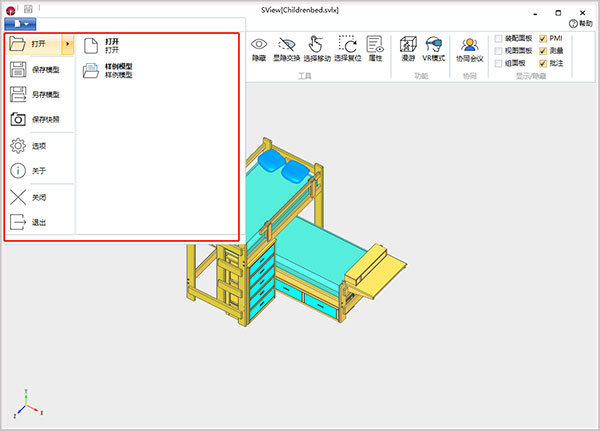The width and height of the screenshot is (600, 431).
Task: Enable VR模式 headset icon
Action: [x=433, y=46]
